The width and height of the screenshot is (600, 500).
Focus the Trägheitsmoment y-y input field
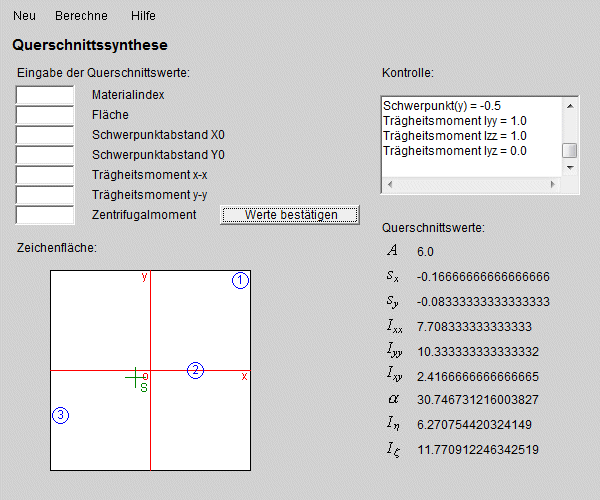(x=45, y=195)
